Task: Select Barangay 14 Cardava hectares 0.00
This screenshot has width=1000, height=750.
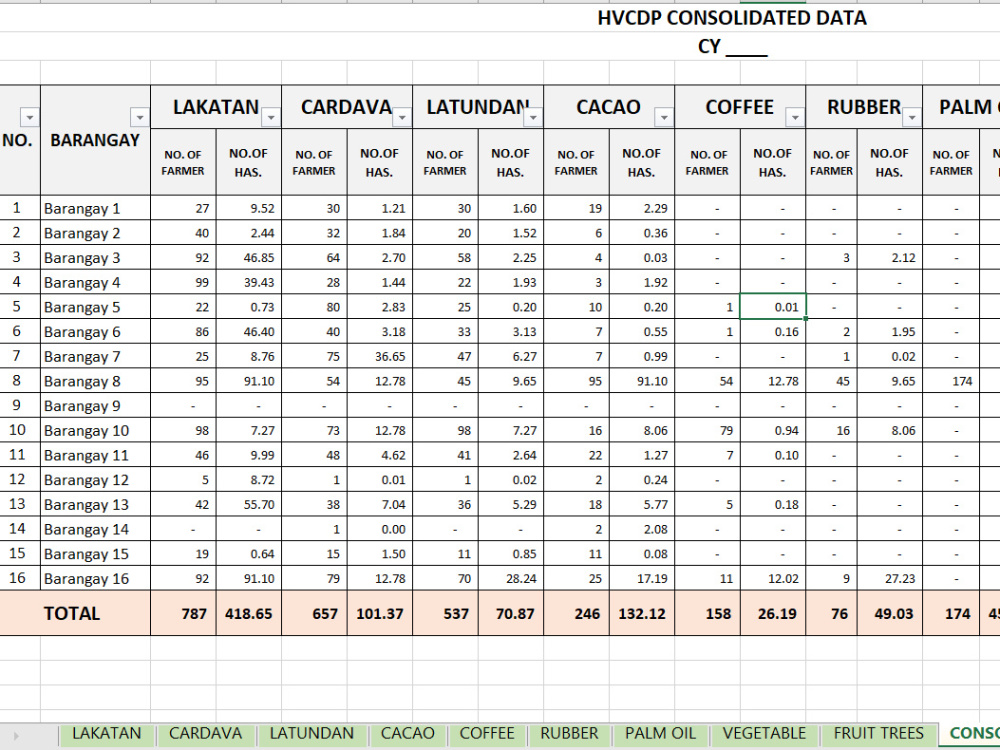Action: click(380, 529)
